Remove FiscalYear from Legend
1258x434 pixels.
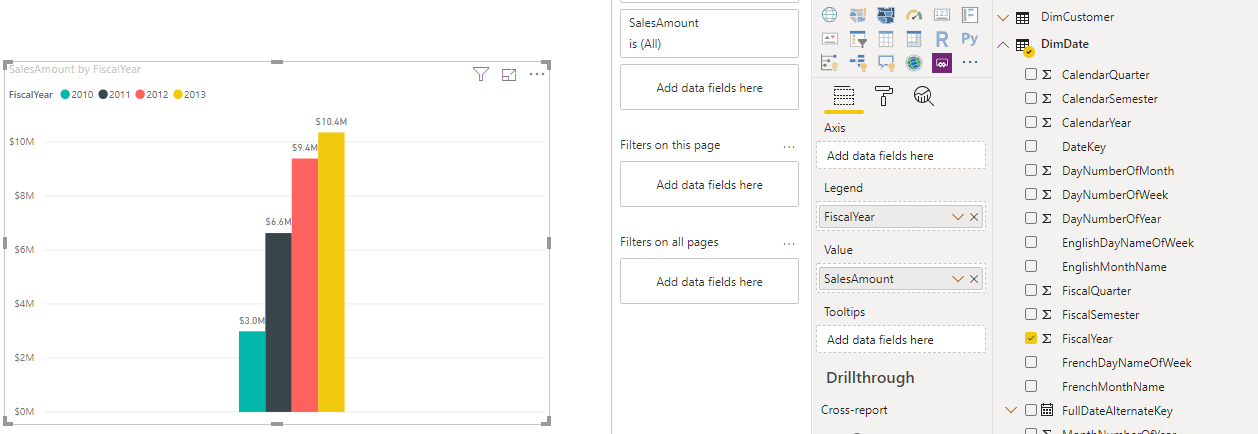[x=974, y=216]
